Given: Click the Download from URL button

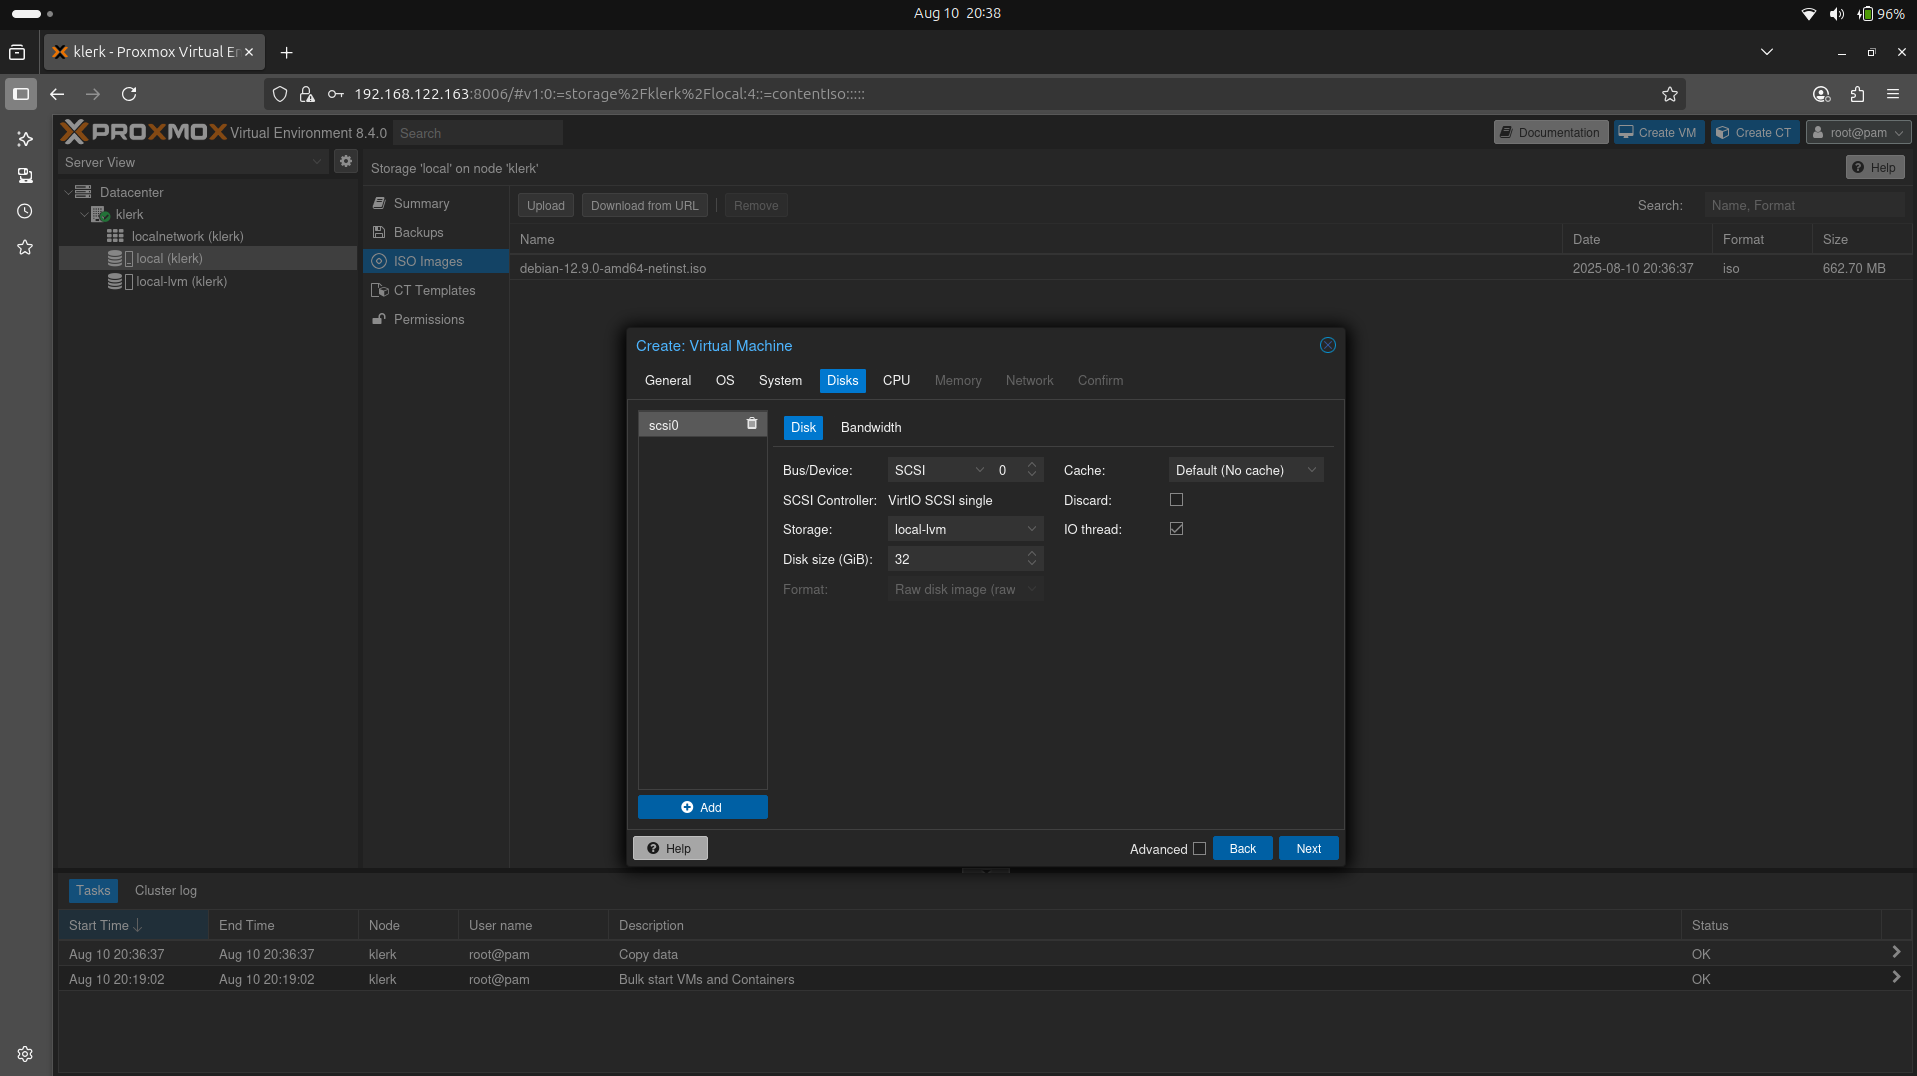Looking at the screenshot, I should coord(644,205).
